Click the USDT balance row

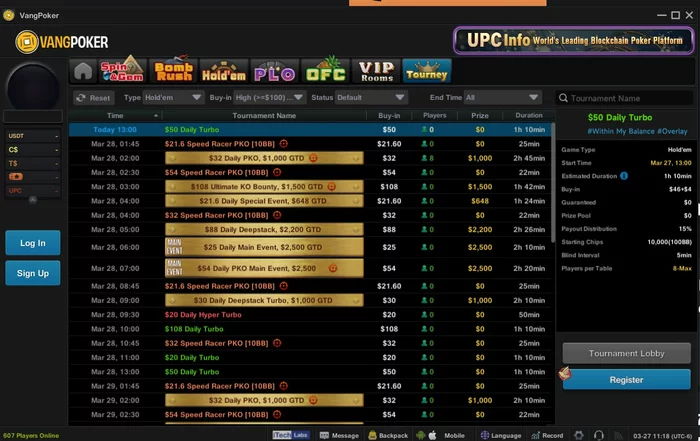pyautogui.click(x=33, y=136)
